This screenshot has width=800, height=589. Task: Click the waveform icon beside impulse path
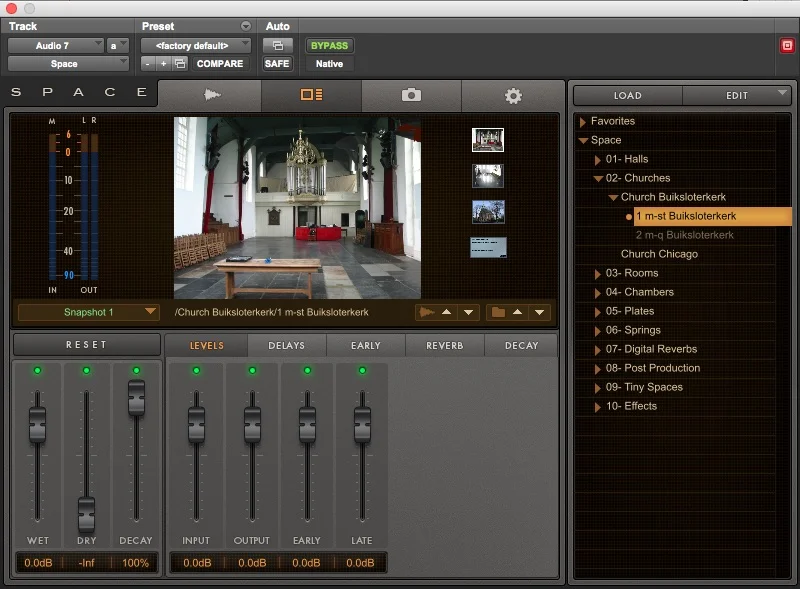[427, 312]
